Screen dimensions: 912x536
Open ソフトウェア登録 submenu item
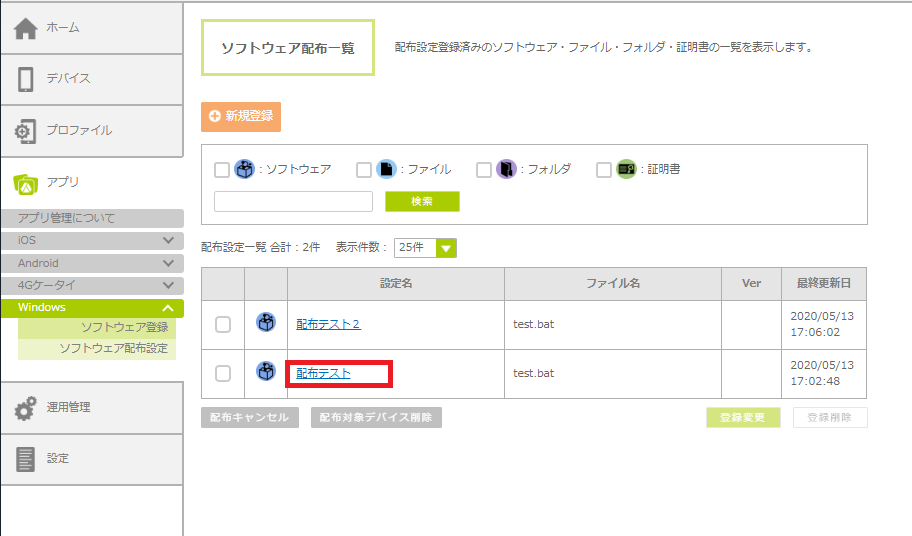124,328
